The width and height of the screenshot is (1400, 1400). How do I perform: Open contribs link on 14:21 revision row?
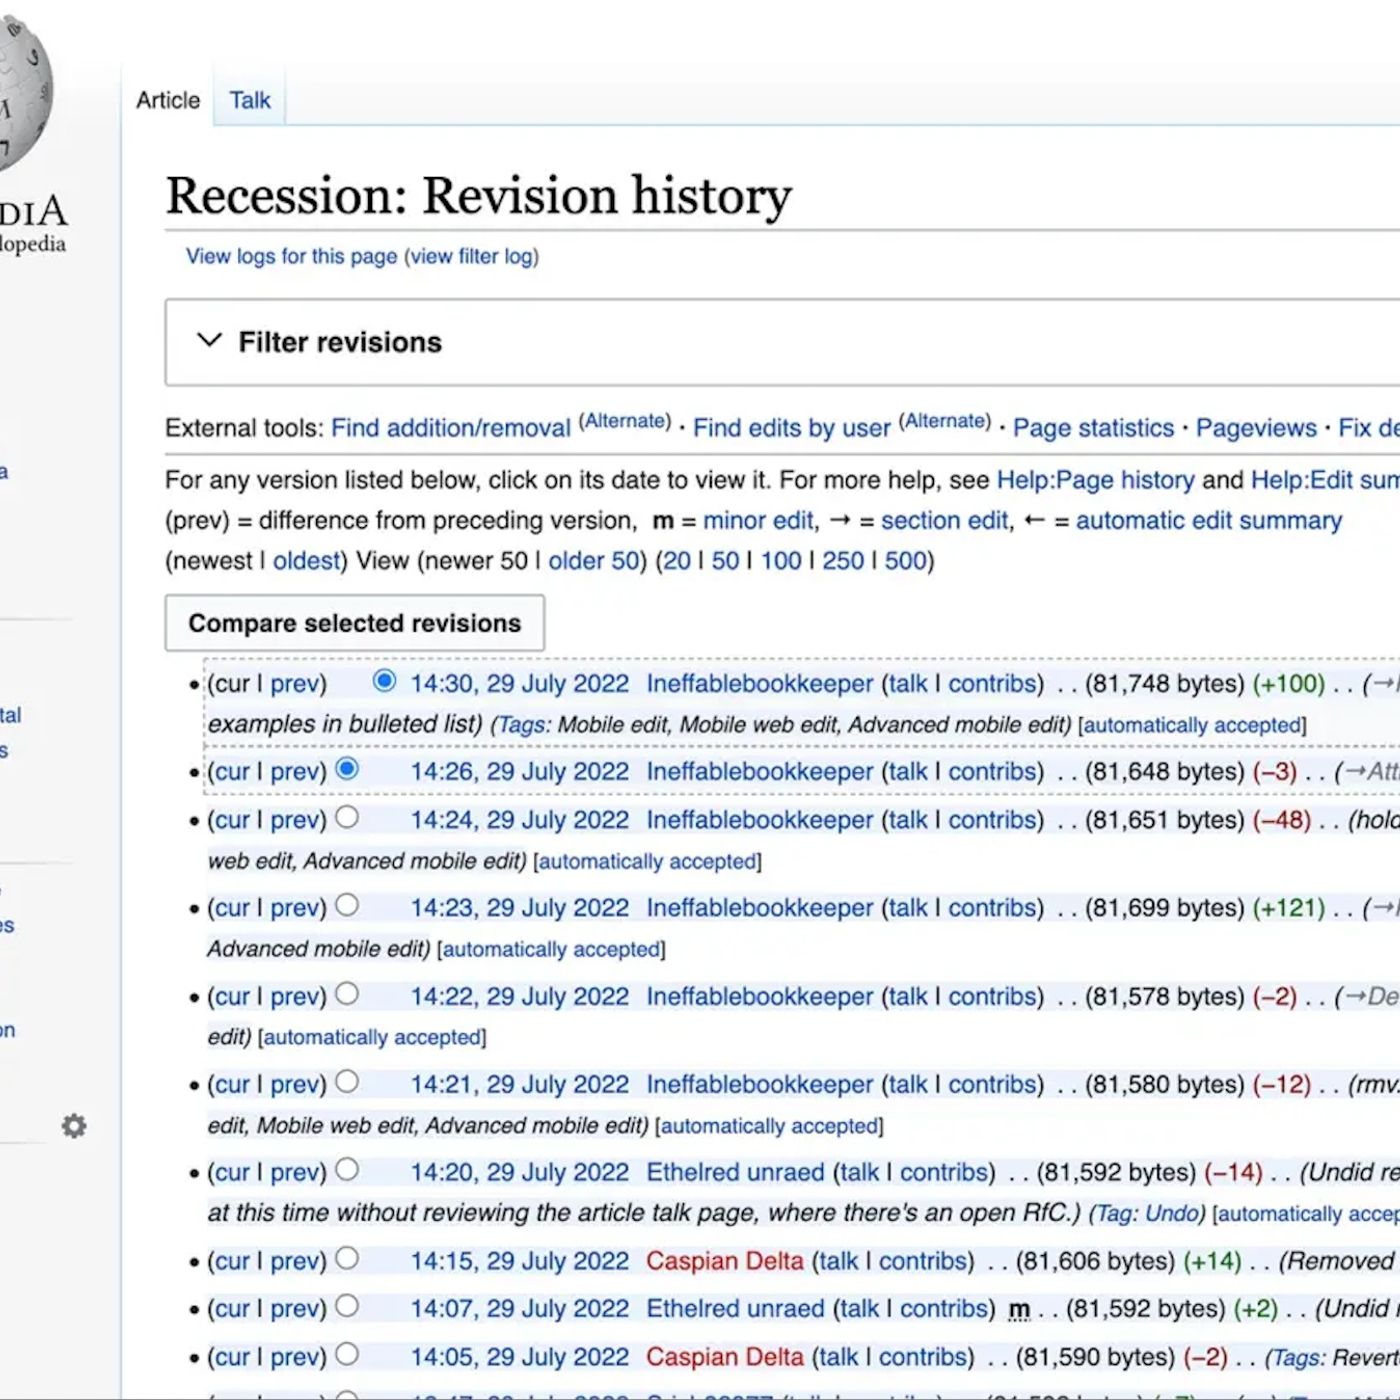[992, 1084]
